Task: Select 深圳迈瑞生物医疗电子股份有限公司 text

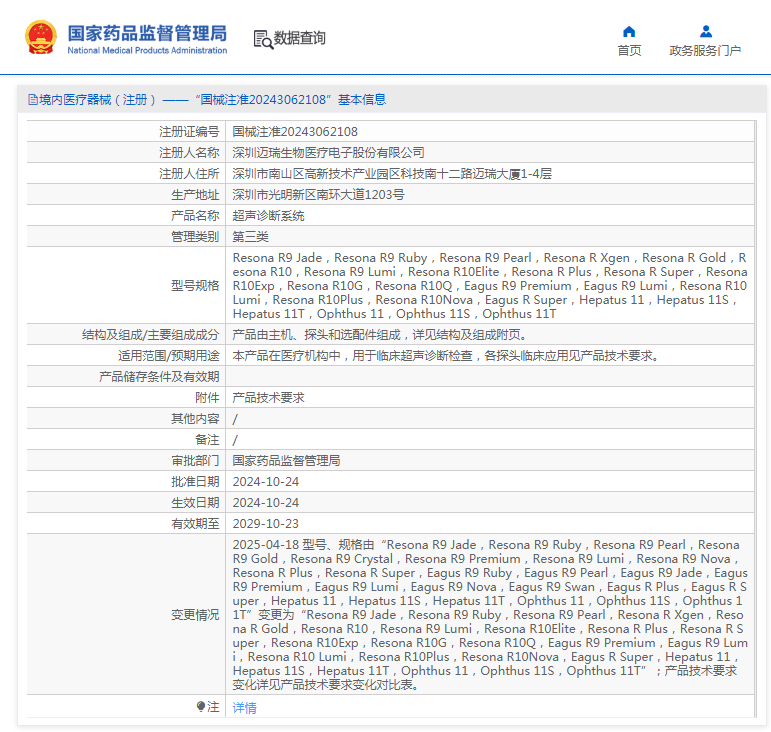Action: [x=328, y=153]
